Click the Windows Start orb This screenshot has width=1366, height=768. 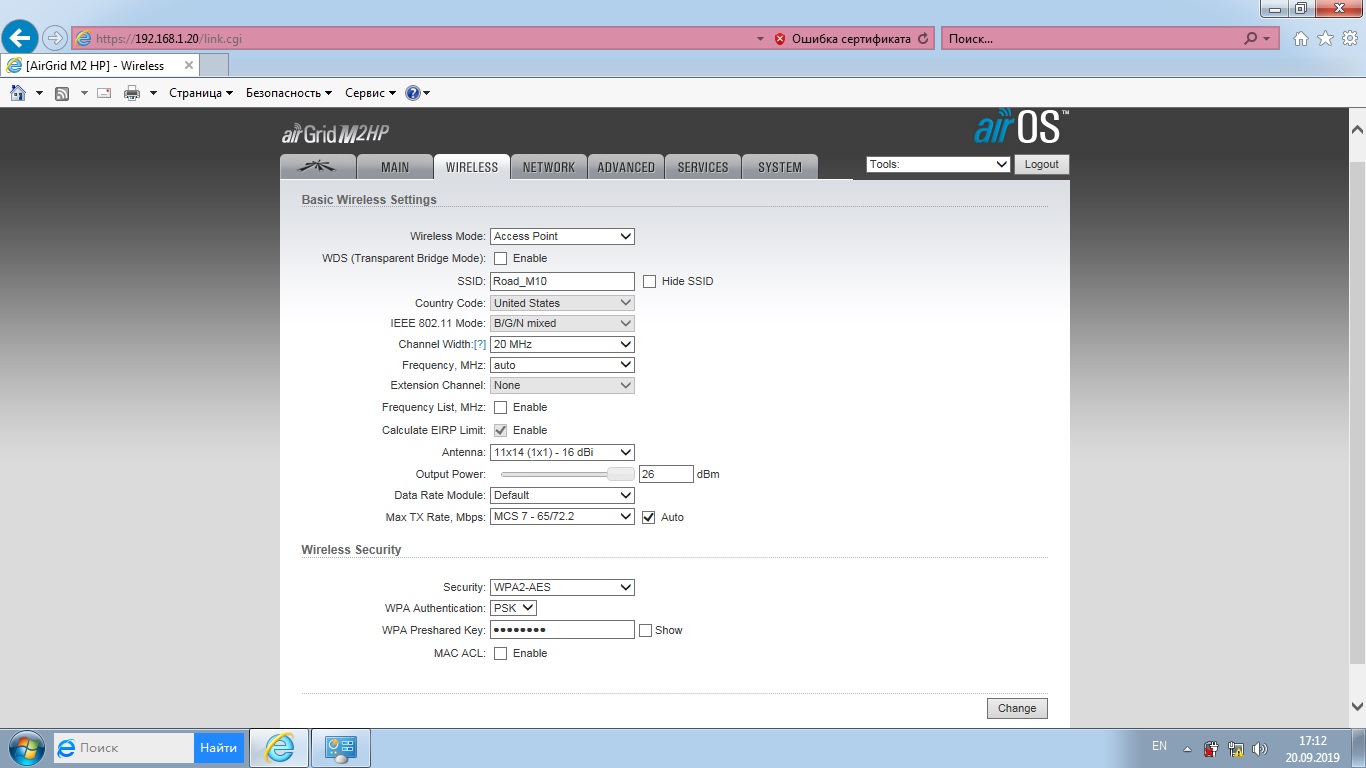pyautogui.click(x=25, y=748)
